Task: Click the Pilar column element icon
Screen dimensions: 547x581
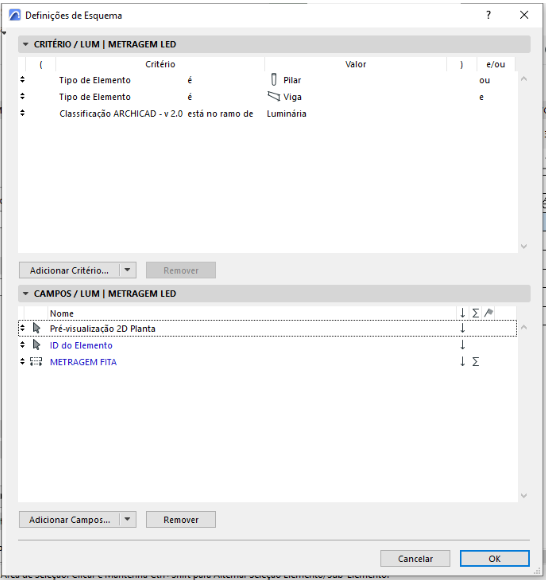Action: coord(274,80)
